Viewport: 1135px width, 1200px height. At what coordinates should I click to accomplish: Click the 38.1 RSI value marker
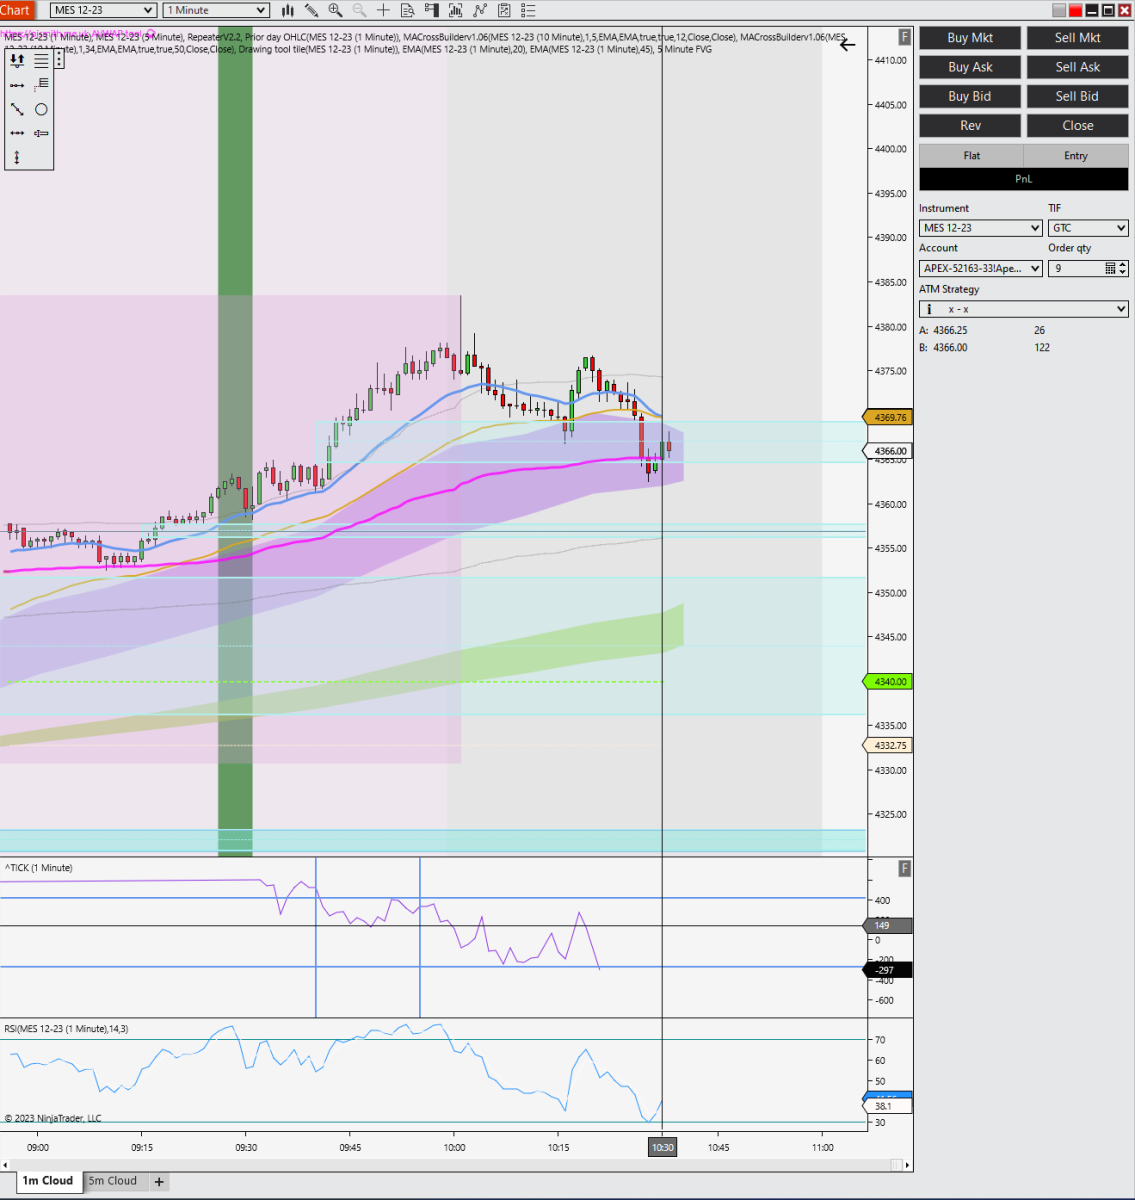[x=888, y=1106]
